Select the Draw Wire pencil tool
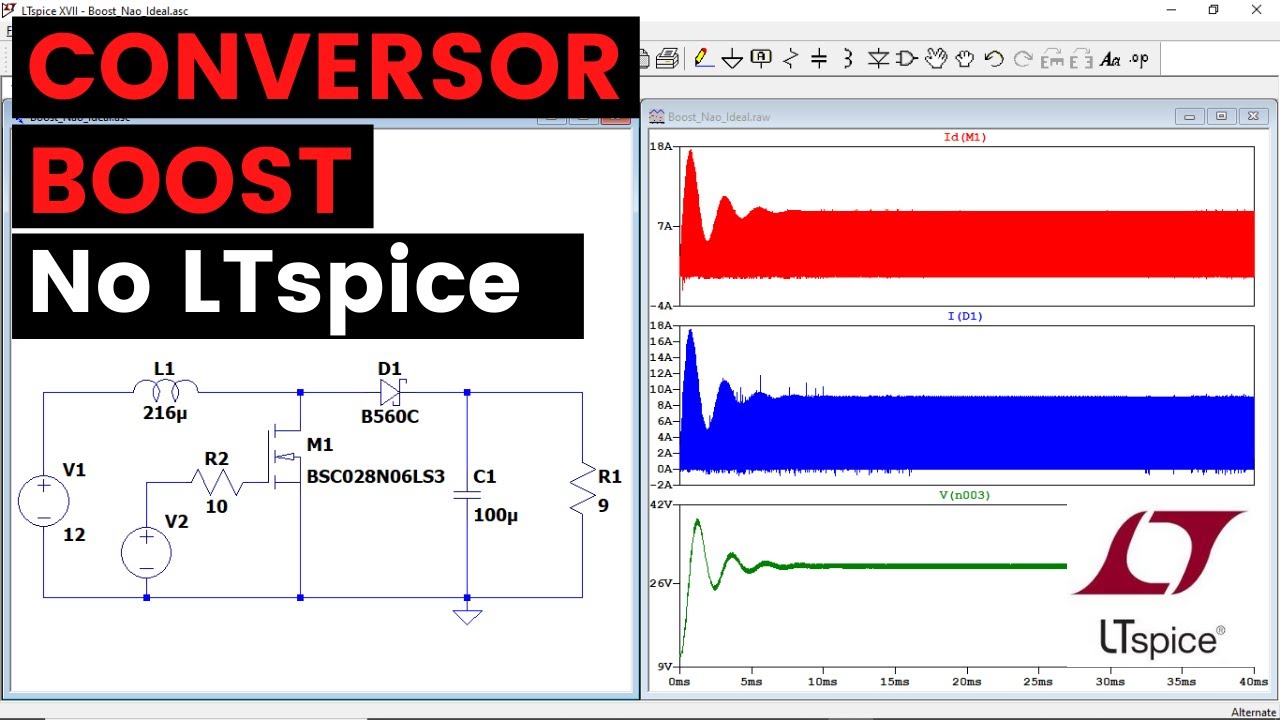Image resolution: width=1280 pixels, height=720 pixels. click(703, 59)
